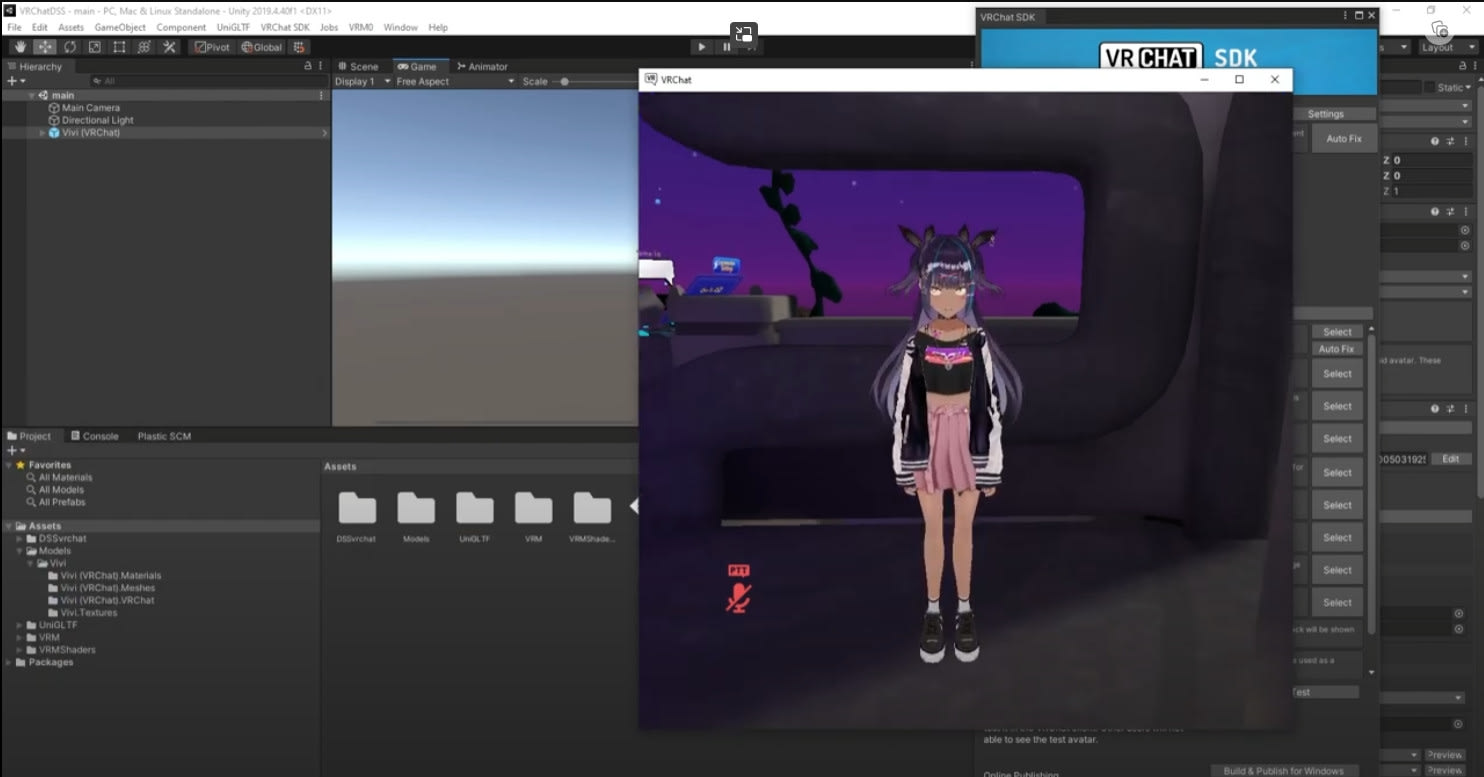Select the Hand tool in toolbar
The image size is (1484, 777).
(x=20, y=47)
